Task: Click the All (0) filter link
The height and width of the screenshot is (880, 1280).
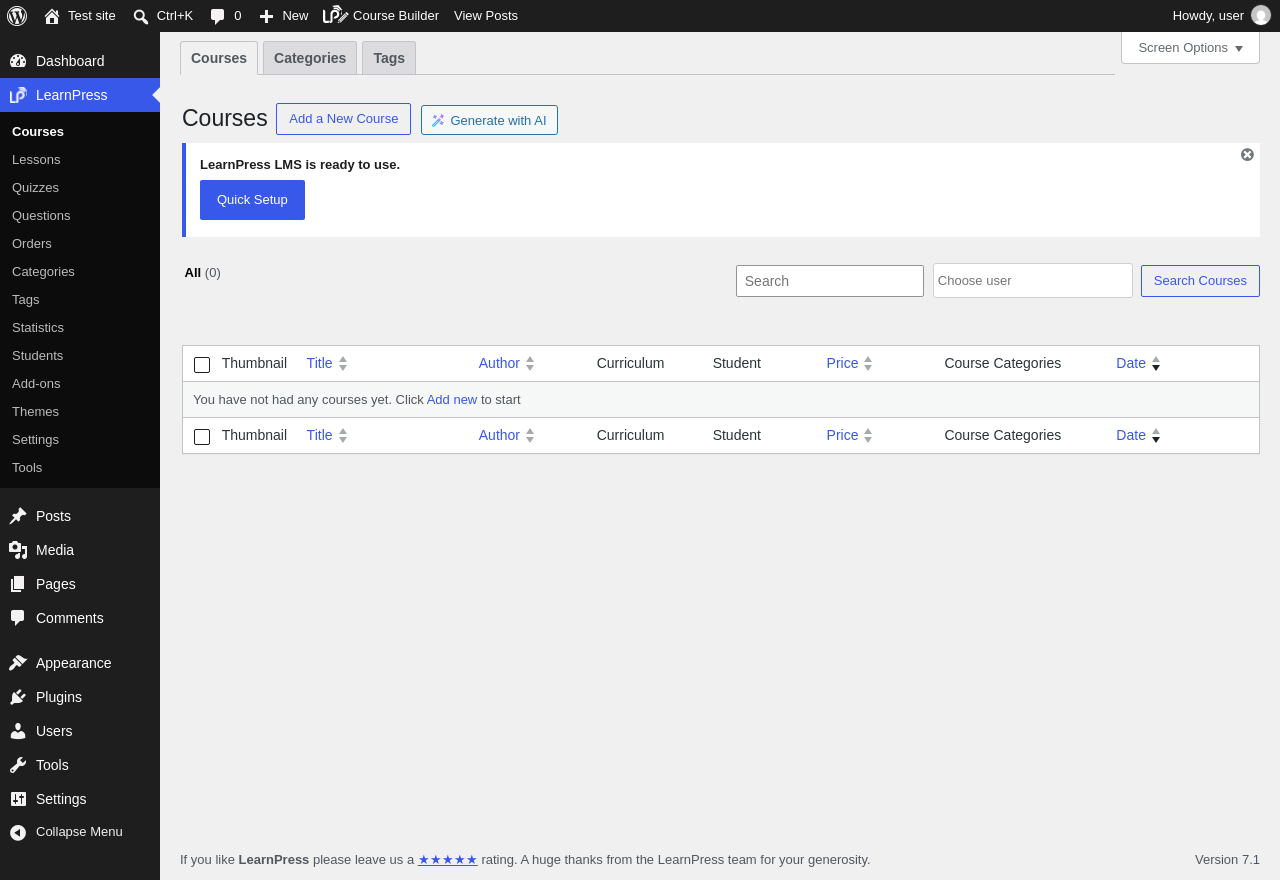Action: point(203,273)
